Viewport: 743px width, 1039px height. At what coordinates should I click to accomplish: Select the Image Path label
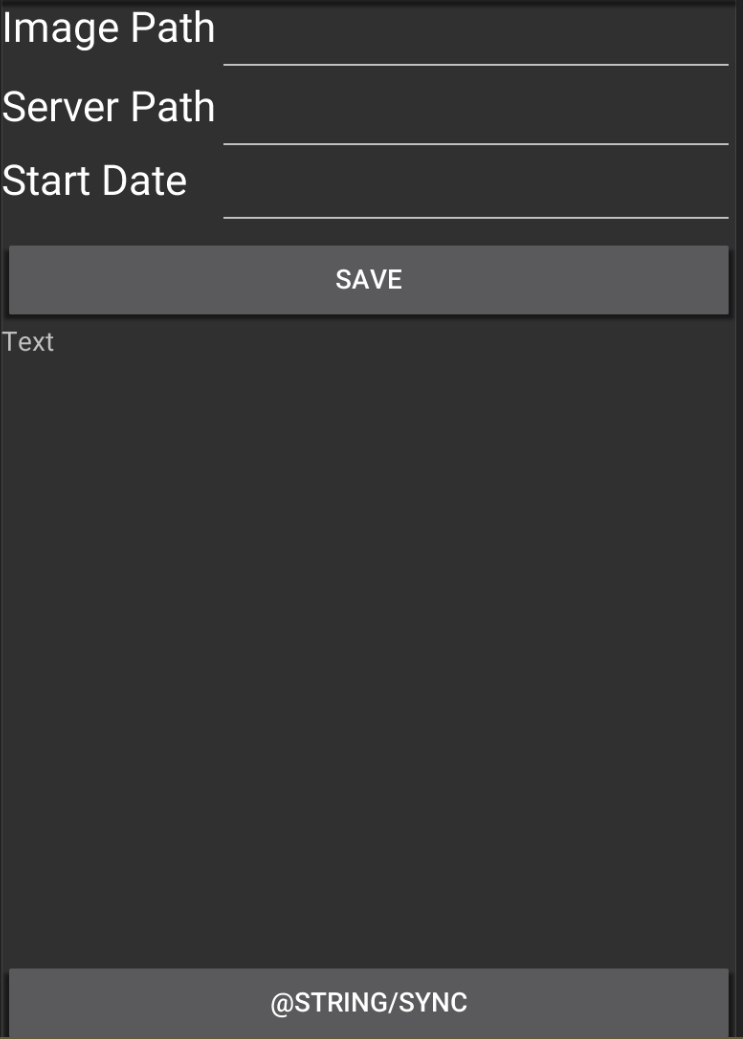tap(106, 30)
